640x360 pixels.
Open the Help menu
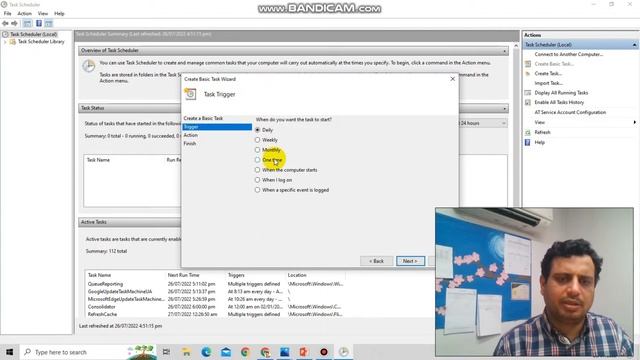[x=59, y=13]
